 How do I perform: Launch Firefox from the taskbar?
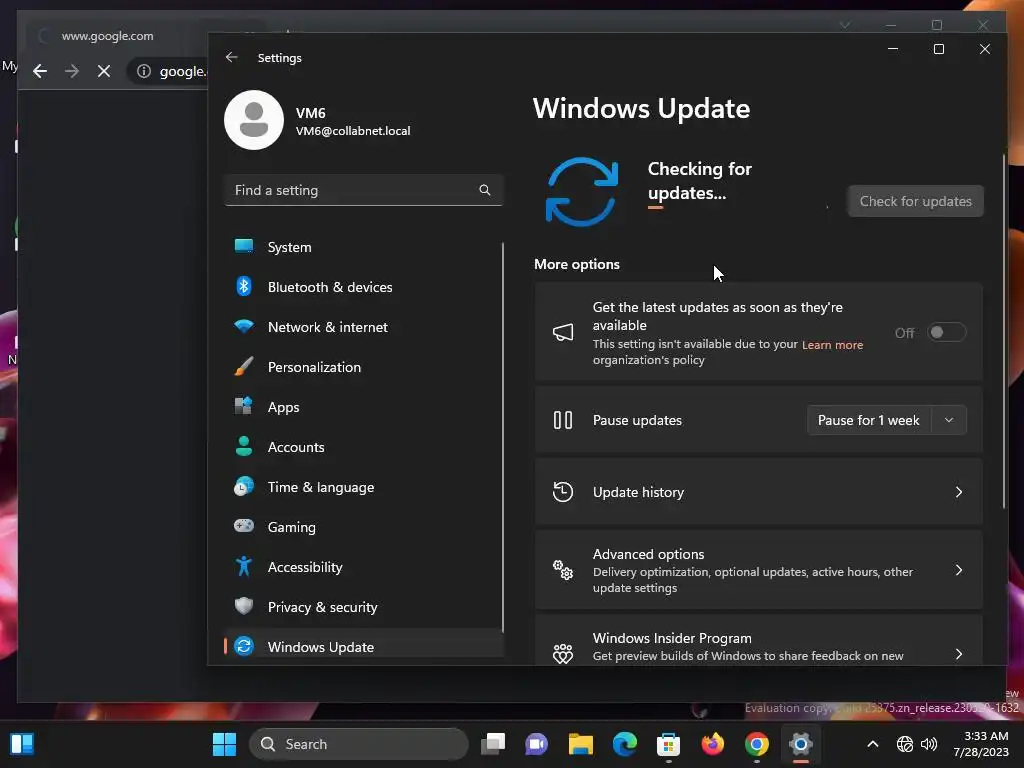point(712,744)
